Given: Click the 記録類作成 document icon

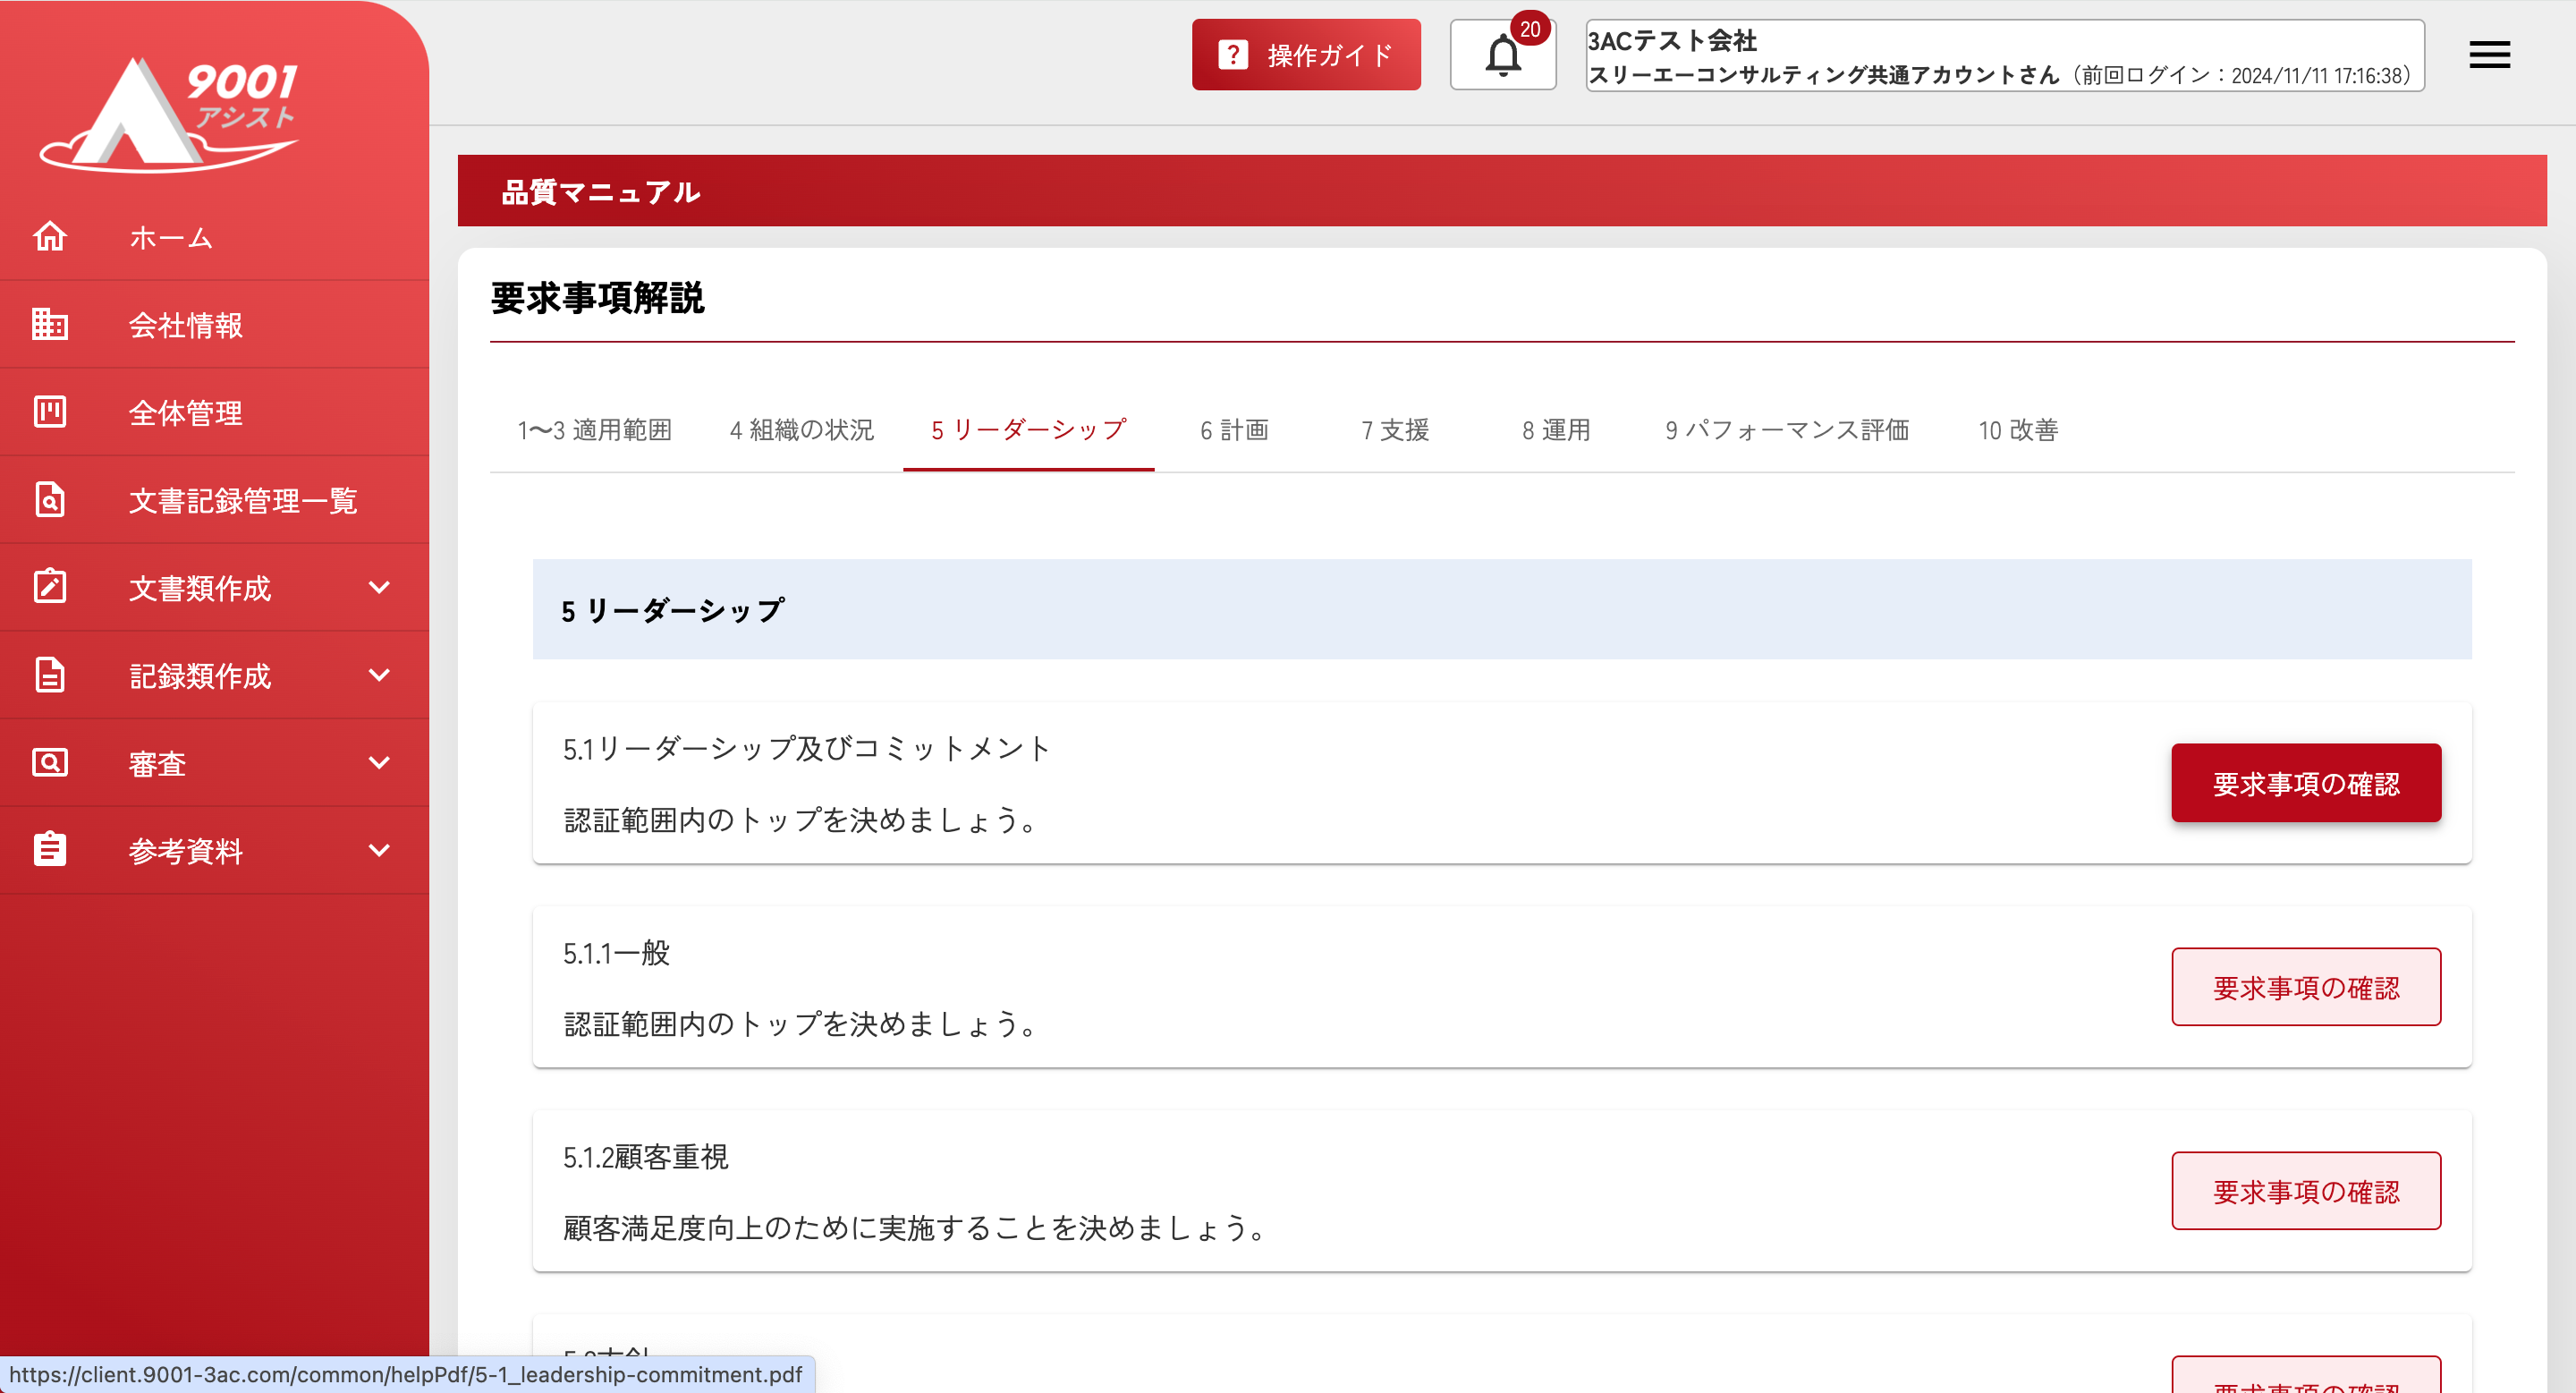Looking at the screenshot, I should [50, 675].
